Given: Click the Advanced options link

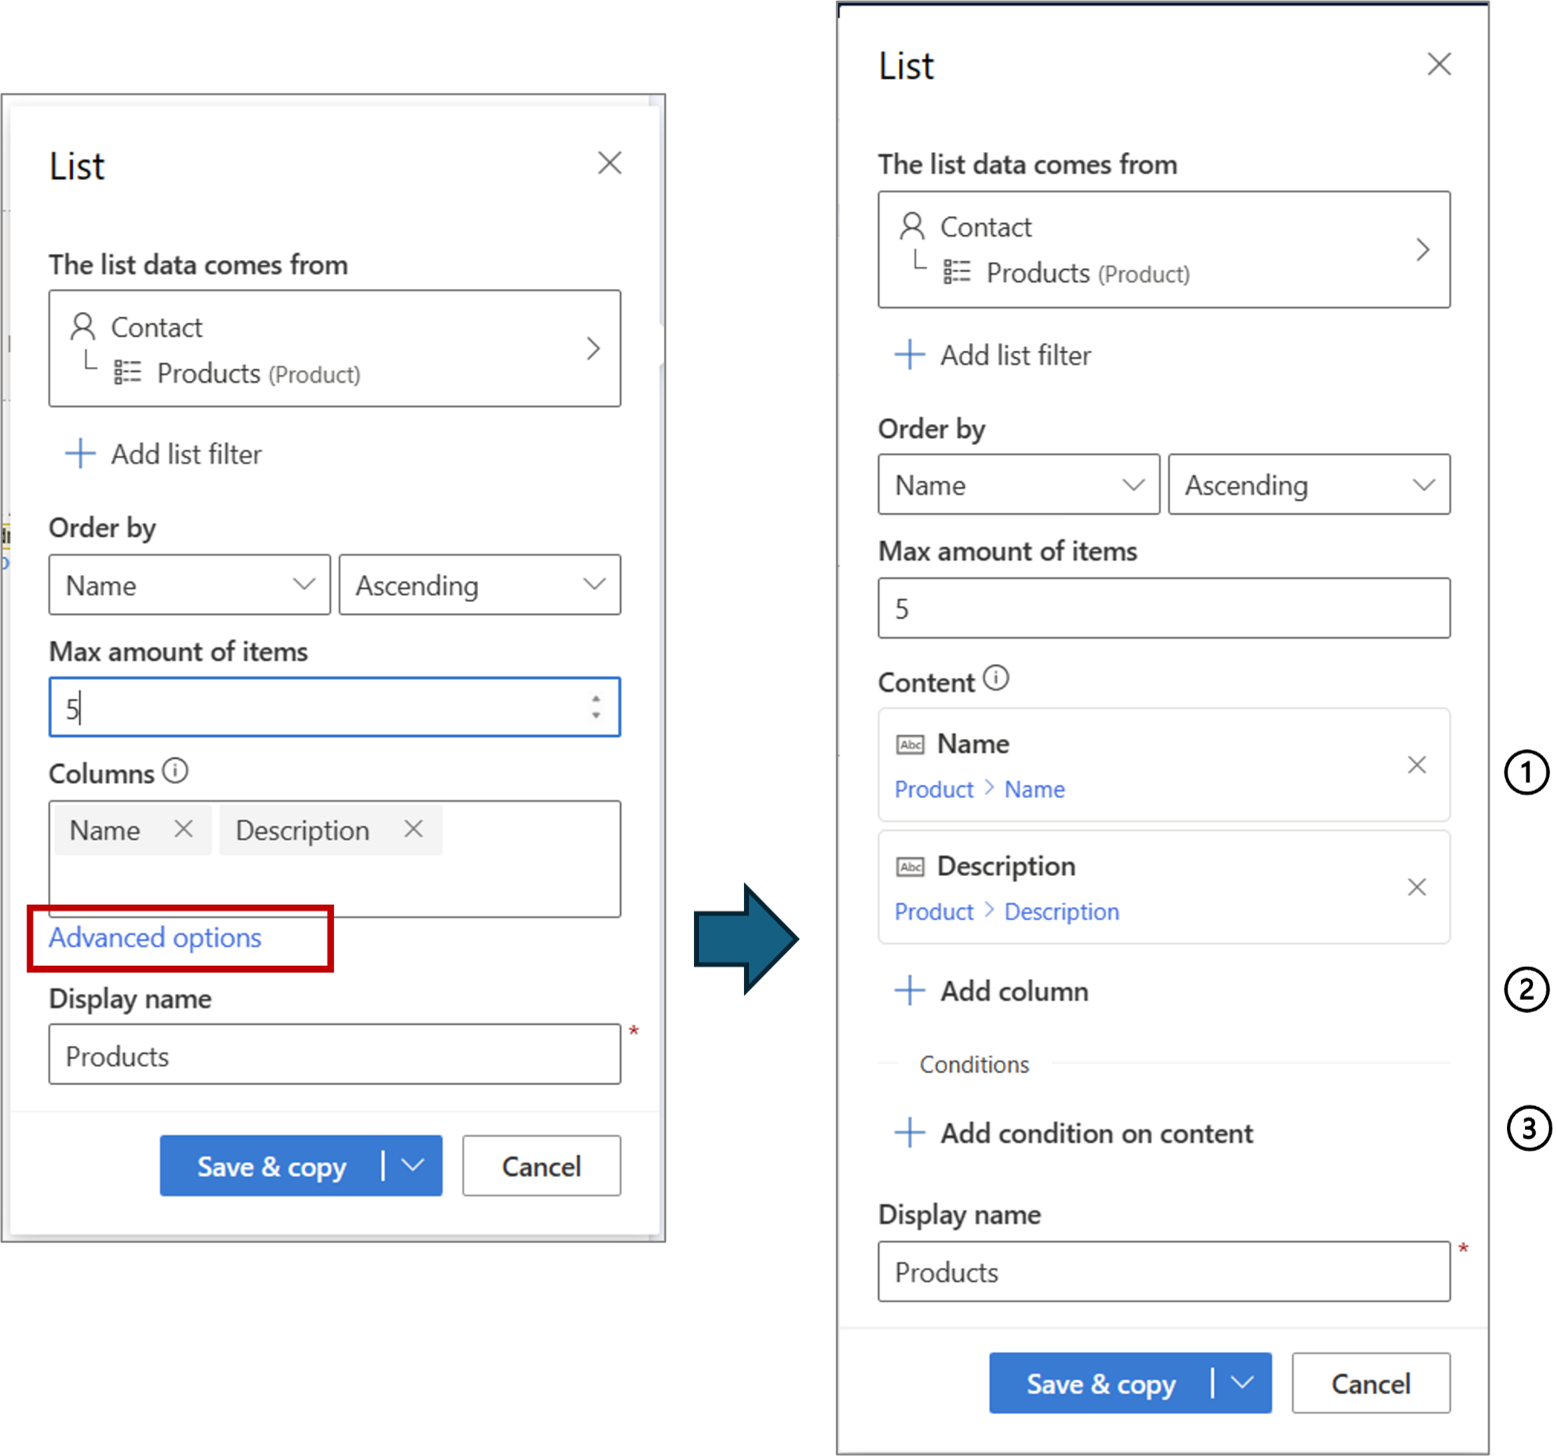Looking at the screenshot, I should pyautogui.click(x=155, y=938).
